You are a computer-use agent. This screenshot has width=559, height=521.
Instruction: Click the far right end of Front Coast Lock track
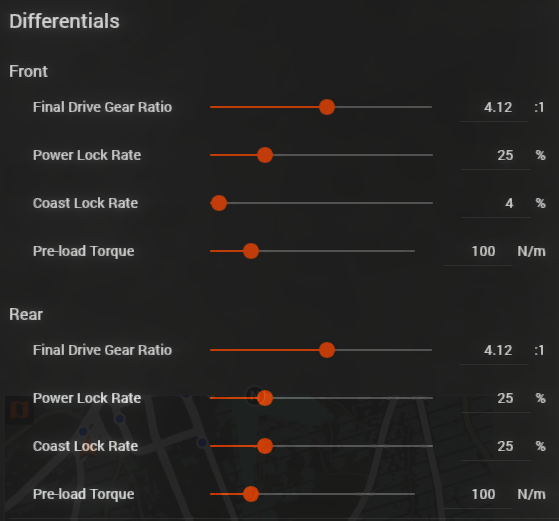(x=431, y=203)
